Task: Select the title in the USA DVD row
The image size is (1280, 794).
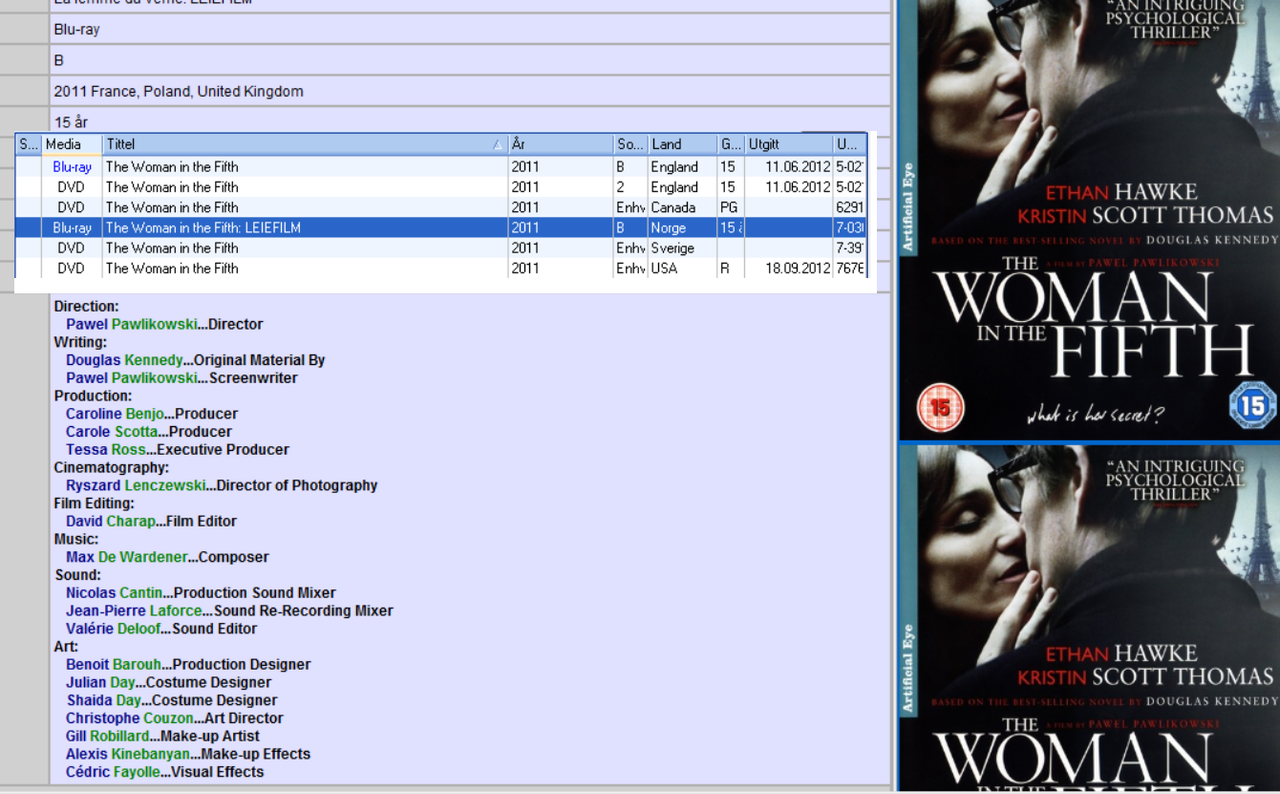Action: click(x=172, y=268)
